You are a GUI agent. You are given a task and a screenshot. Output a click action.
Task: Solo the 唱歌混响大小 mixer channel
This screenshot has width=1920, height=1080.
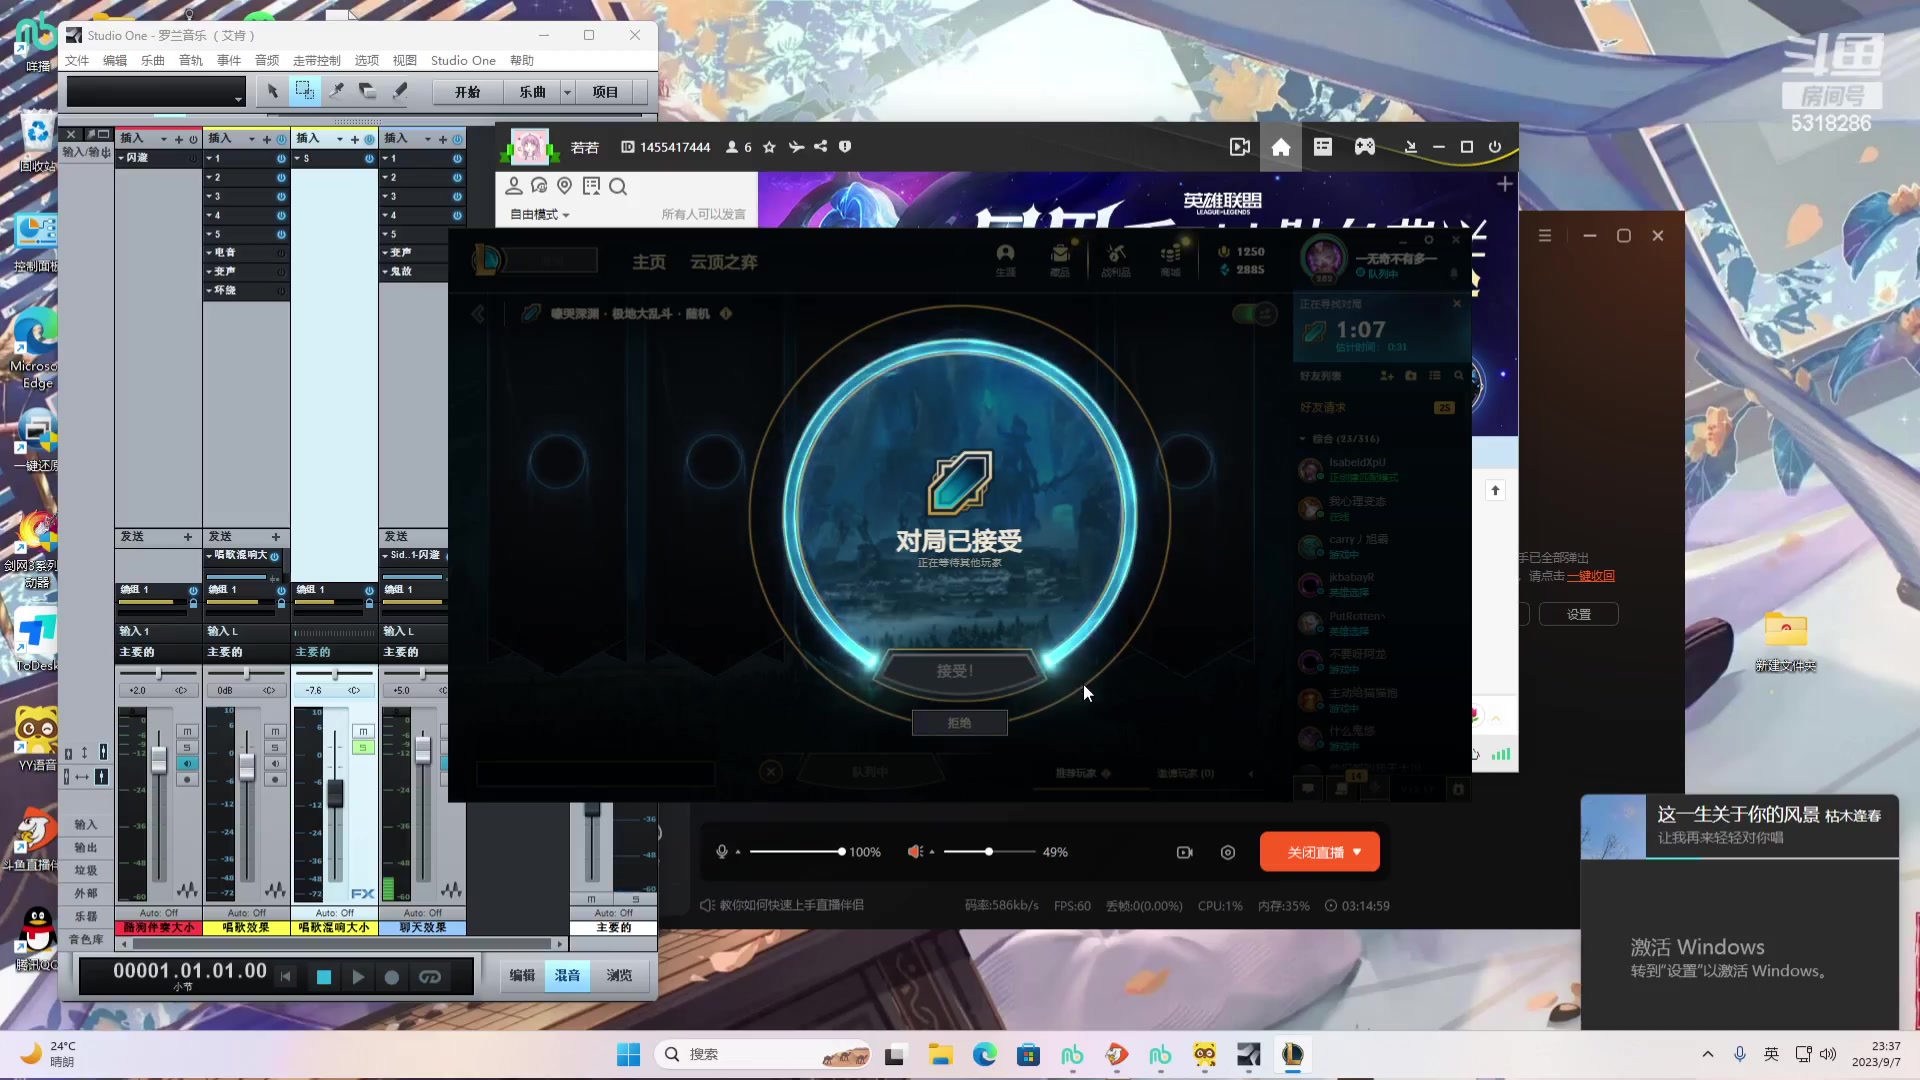pyautogui.click(x=363, y=748)
